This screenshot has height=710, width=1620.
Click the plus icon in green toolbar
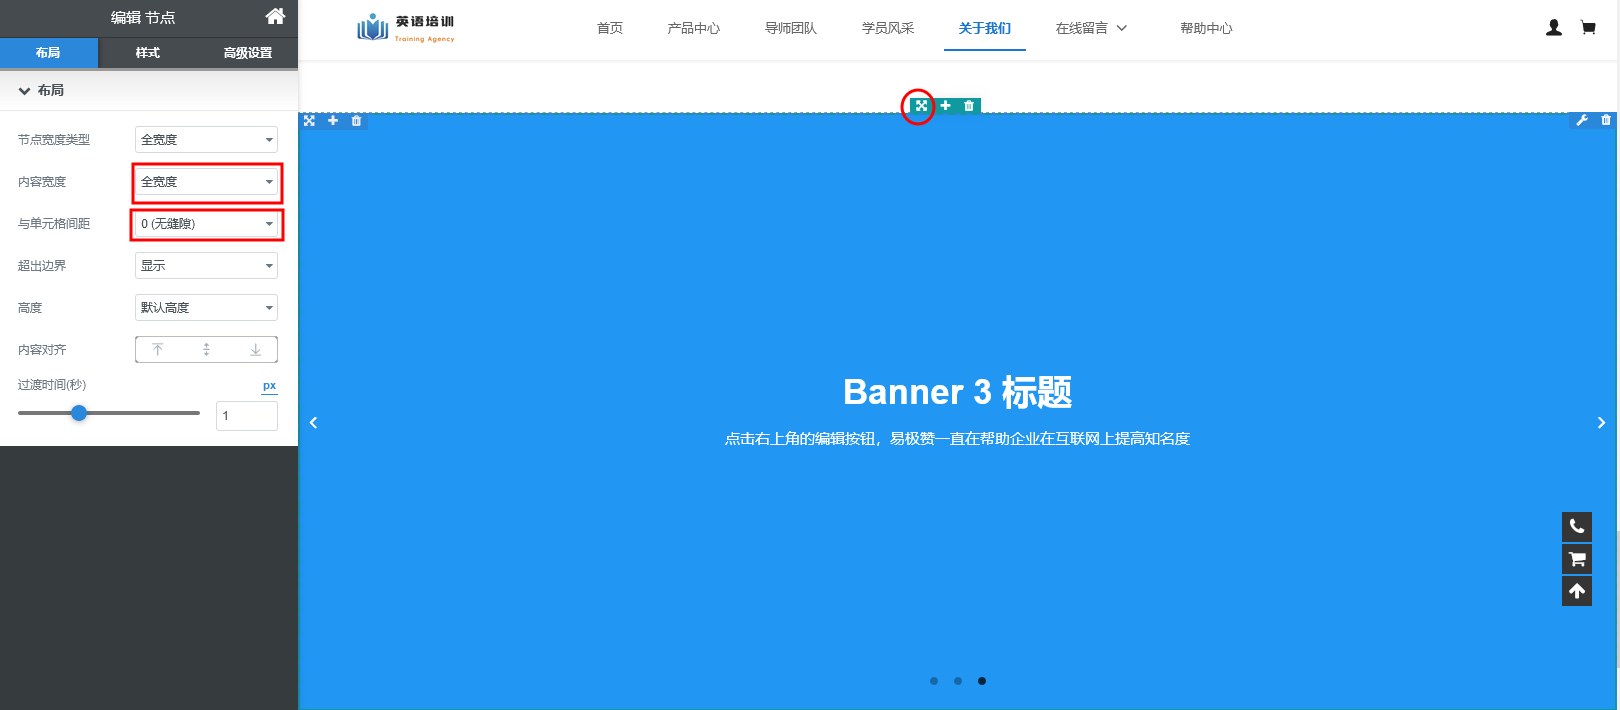945,106
